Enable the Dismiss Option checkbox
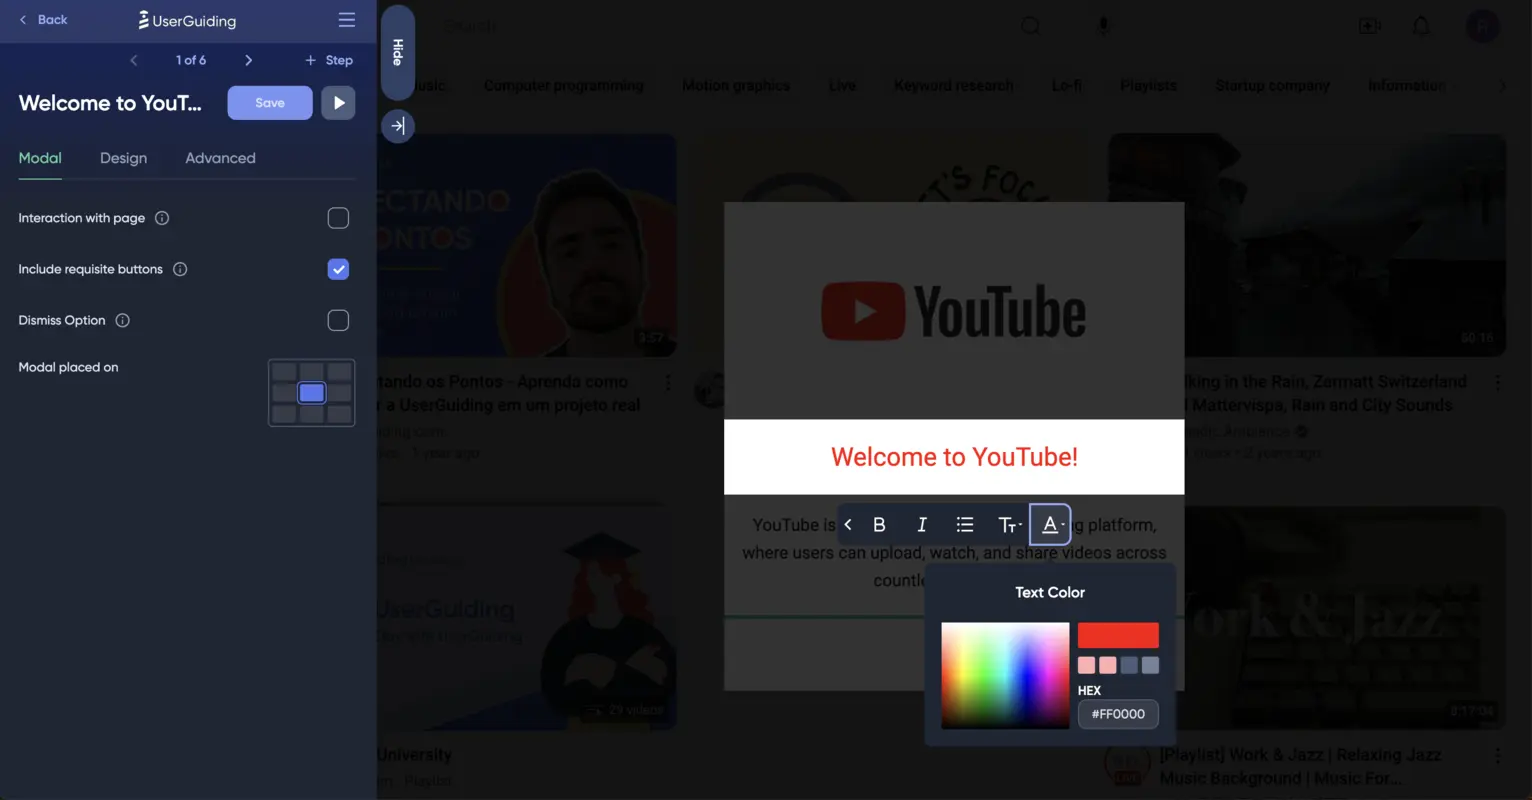The image size is (1532, 800). [x=338, y=320]
